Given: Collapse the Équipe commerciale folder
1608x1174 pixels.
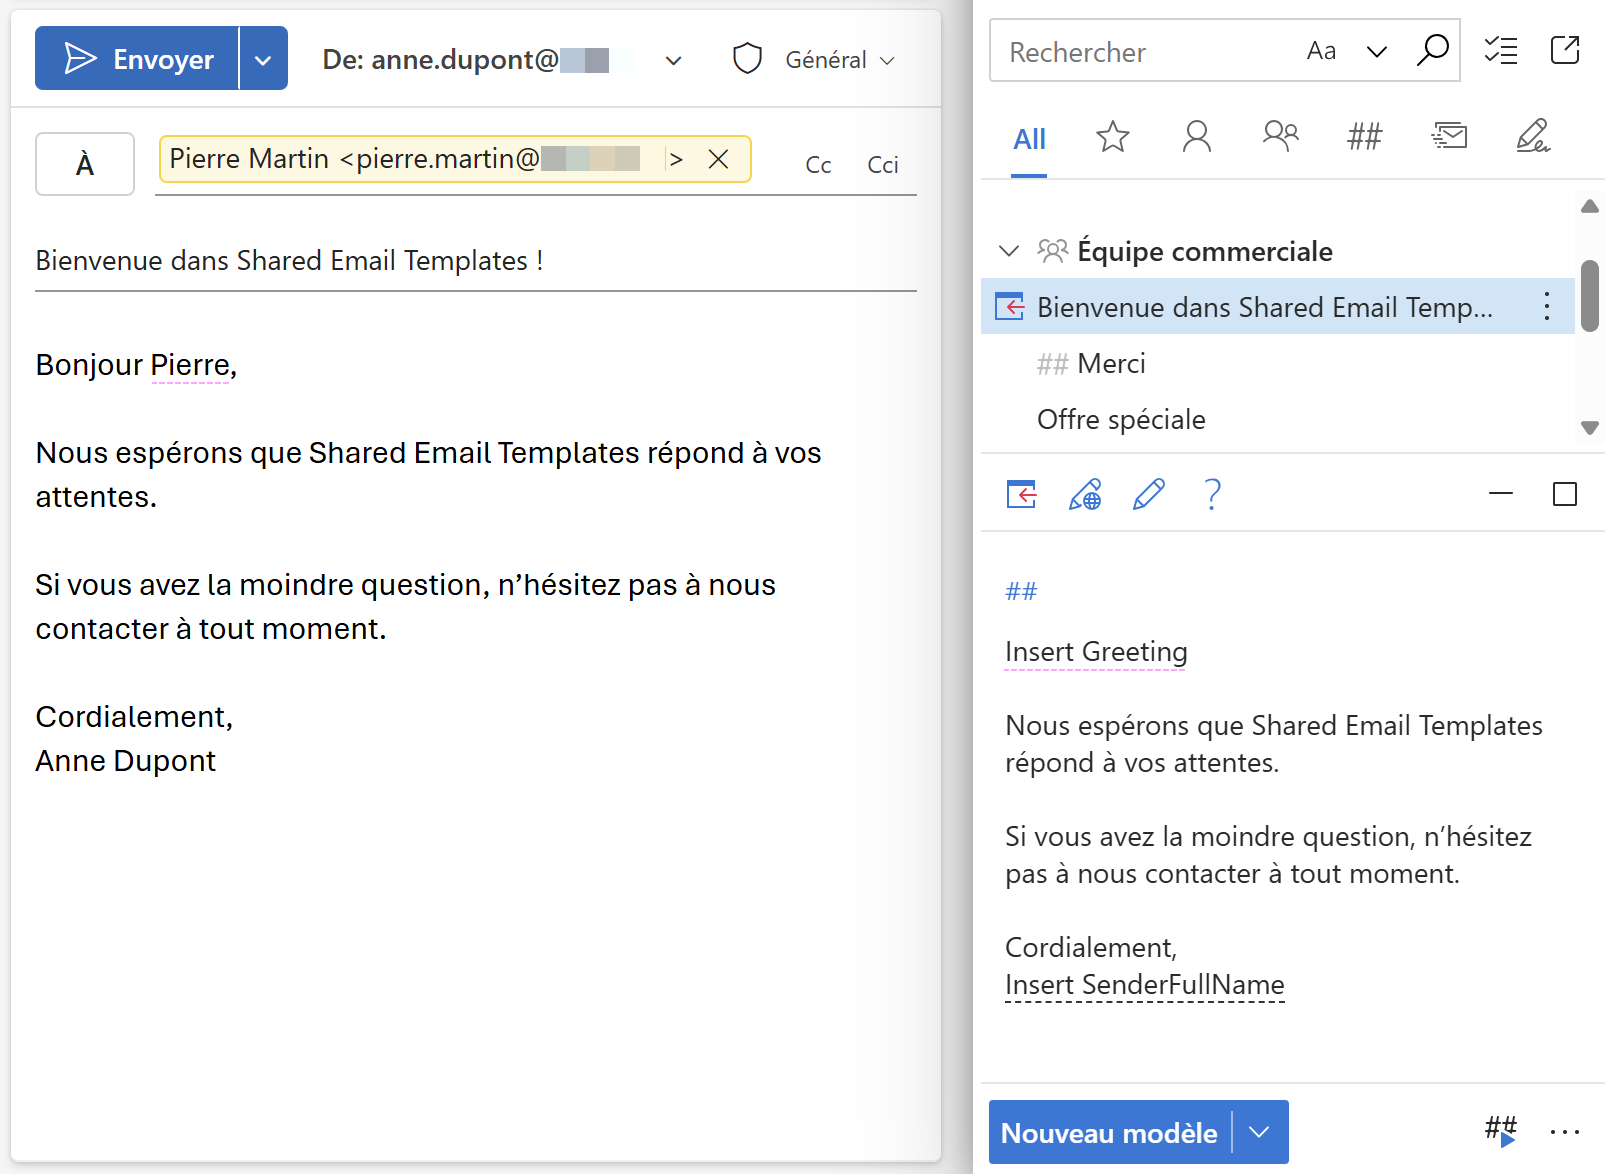Looking at the screenshot, I should pyautogui.click(x=1009, y=251).
